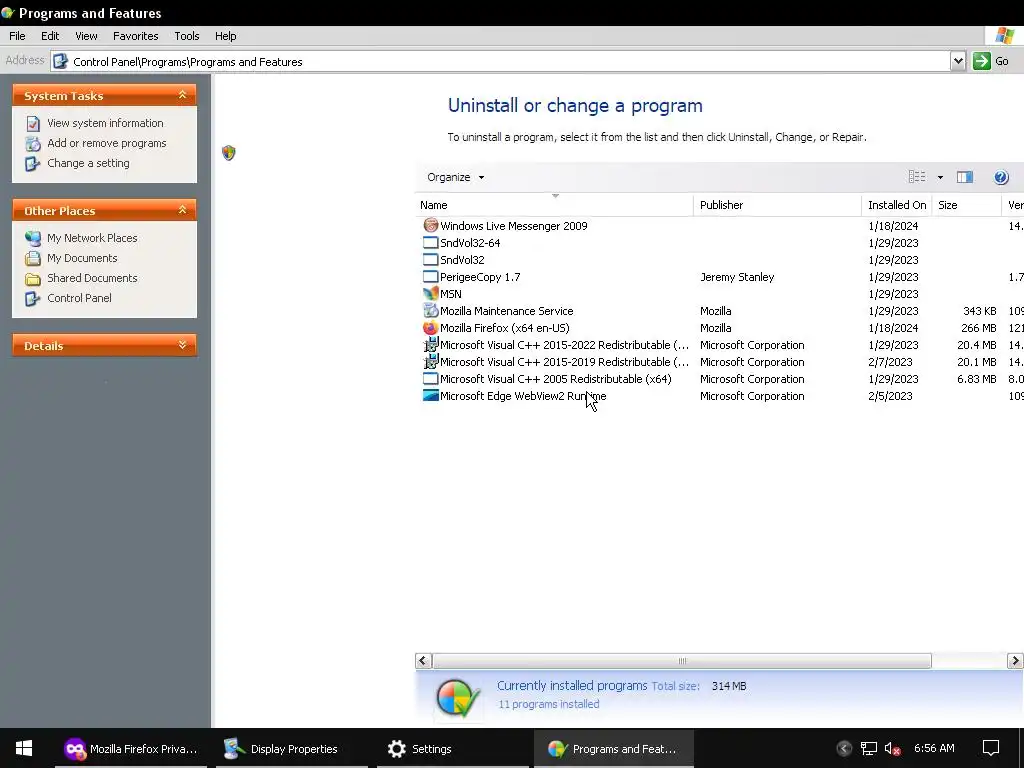1024x768 pixels.
Task: Click Jeremy Stanley publisher cell
Action: click(x=737, y=277)
